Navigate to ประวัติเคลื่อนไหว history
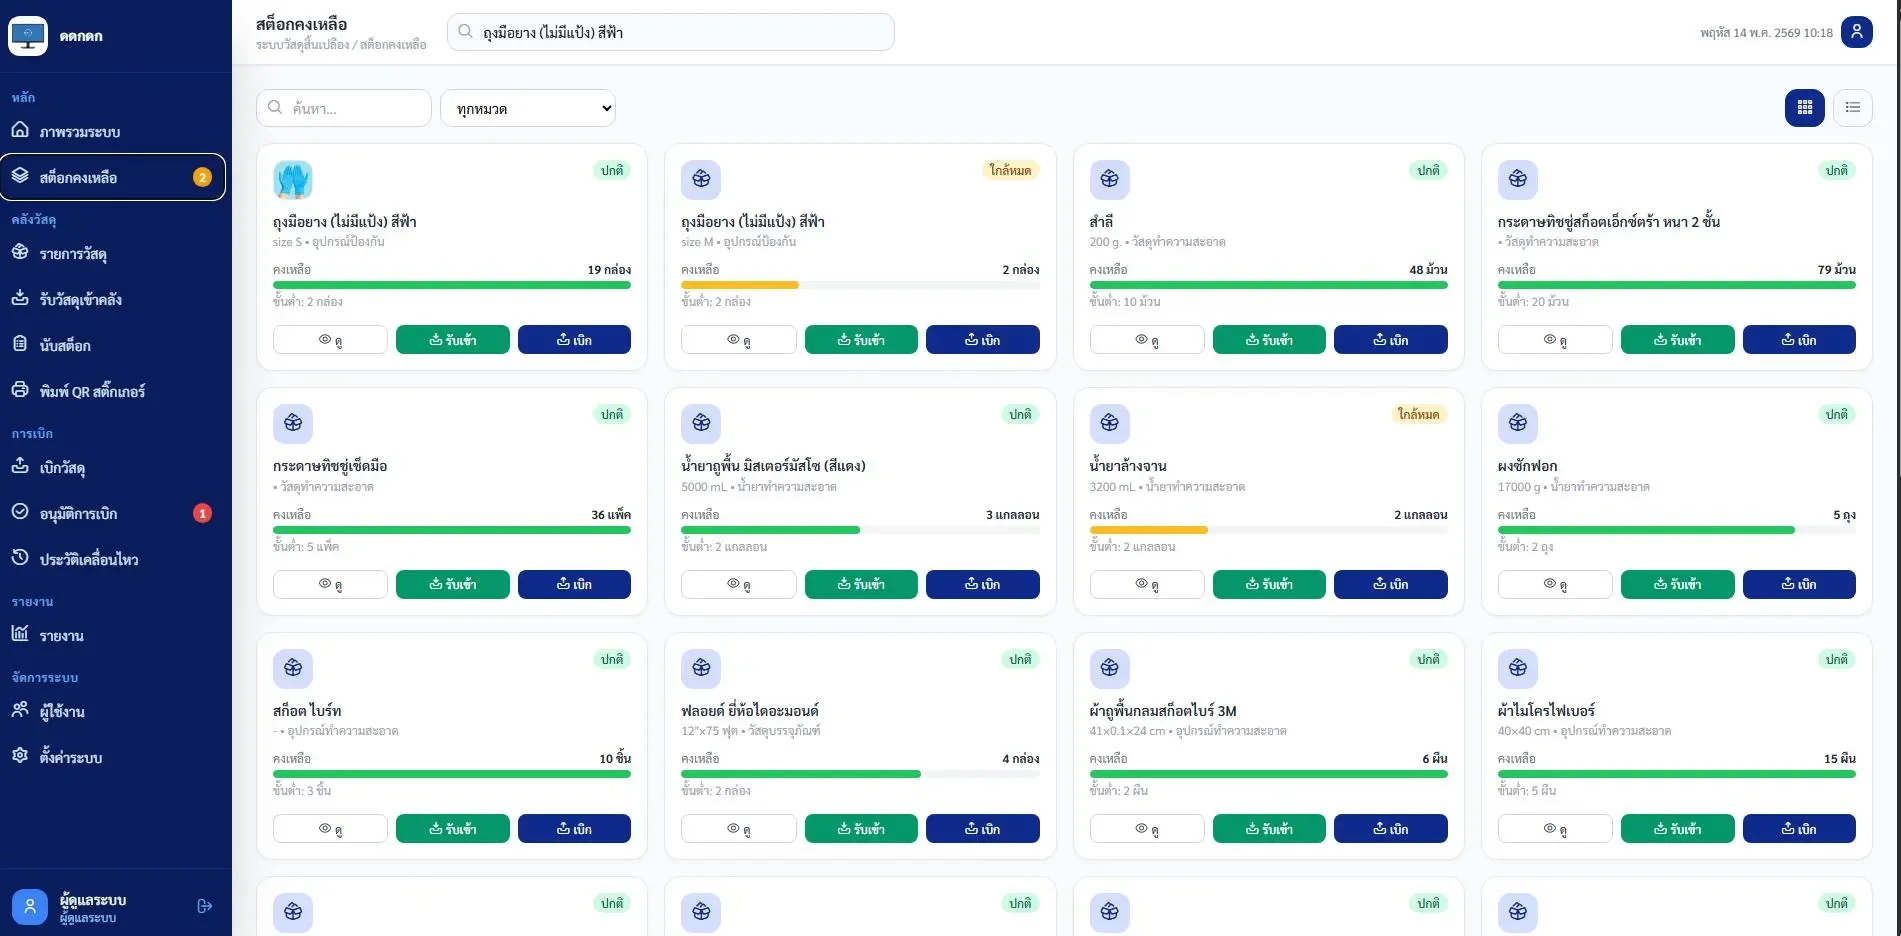The image size is (1901, 936). [113, 559]
